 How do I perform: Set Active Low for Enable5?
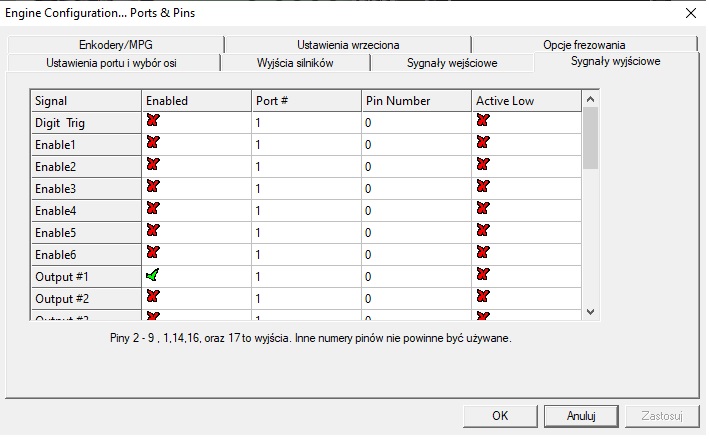(x=483, y=230)
